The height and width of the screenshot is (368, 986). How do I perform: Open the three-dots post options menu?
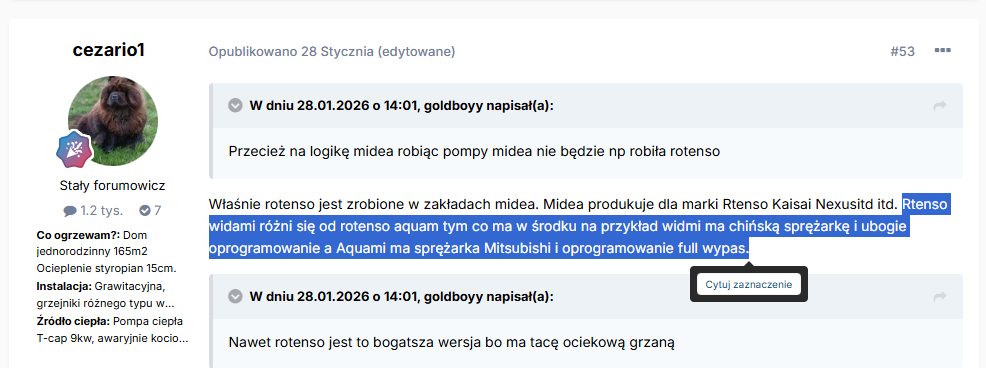point(942,51)
